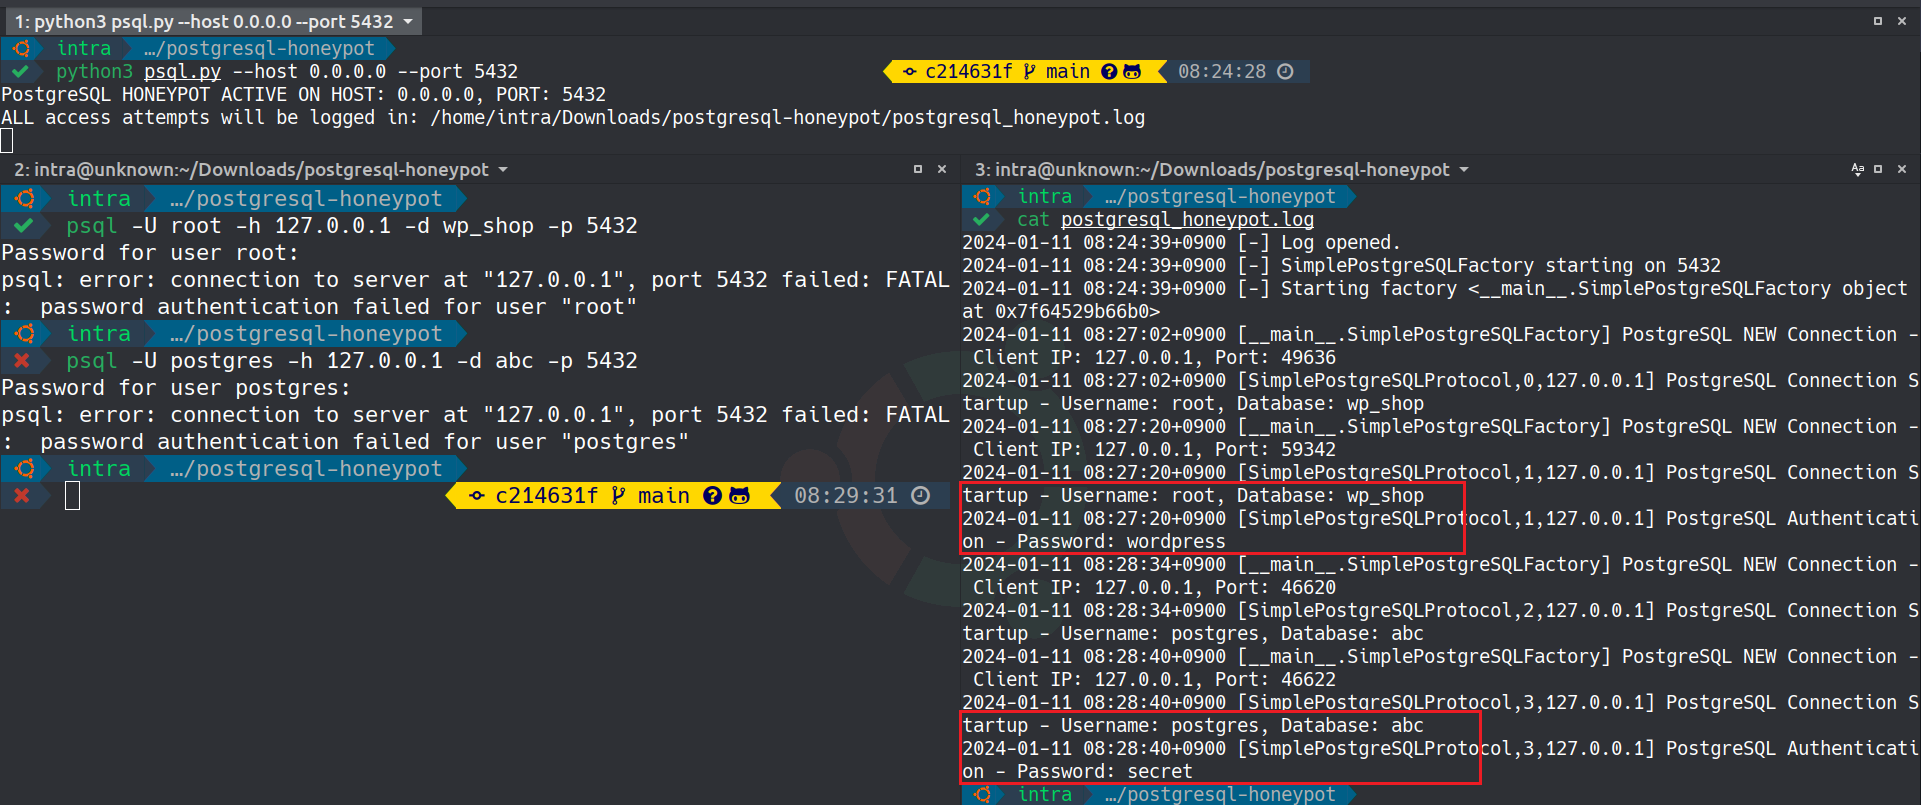This screenshot has height=805, width=1921.
Task: Click the Ubuntu logo on the last prompt in terminal 2
Action: [x=25, y=469]
